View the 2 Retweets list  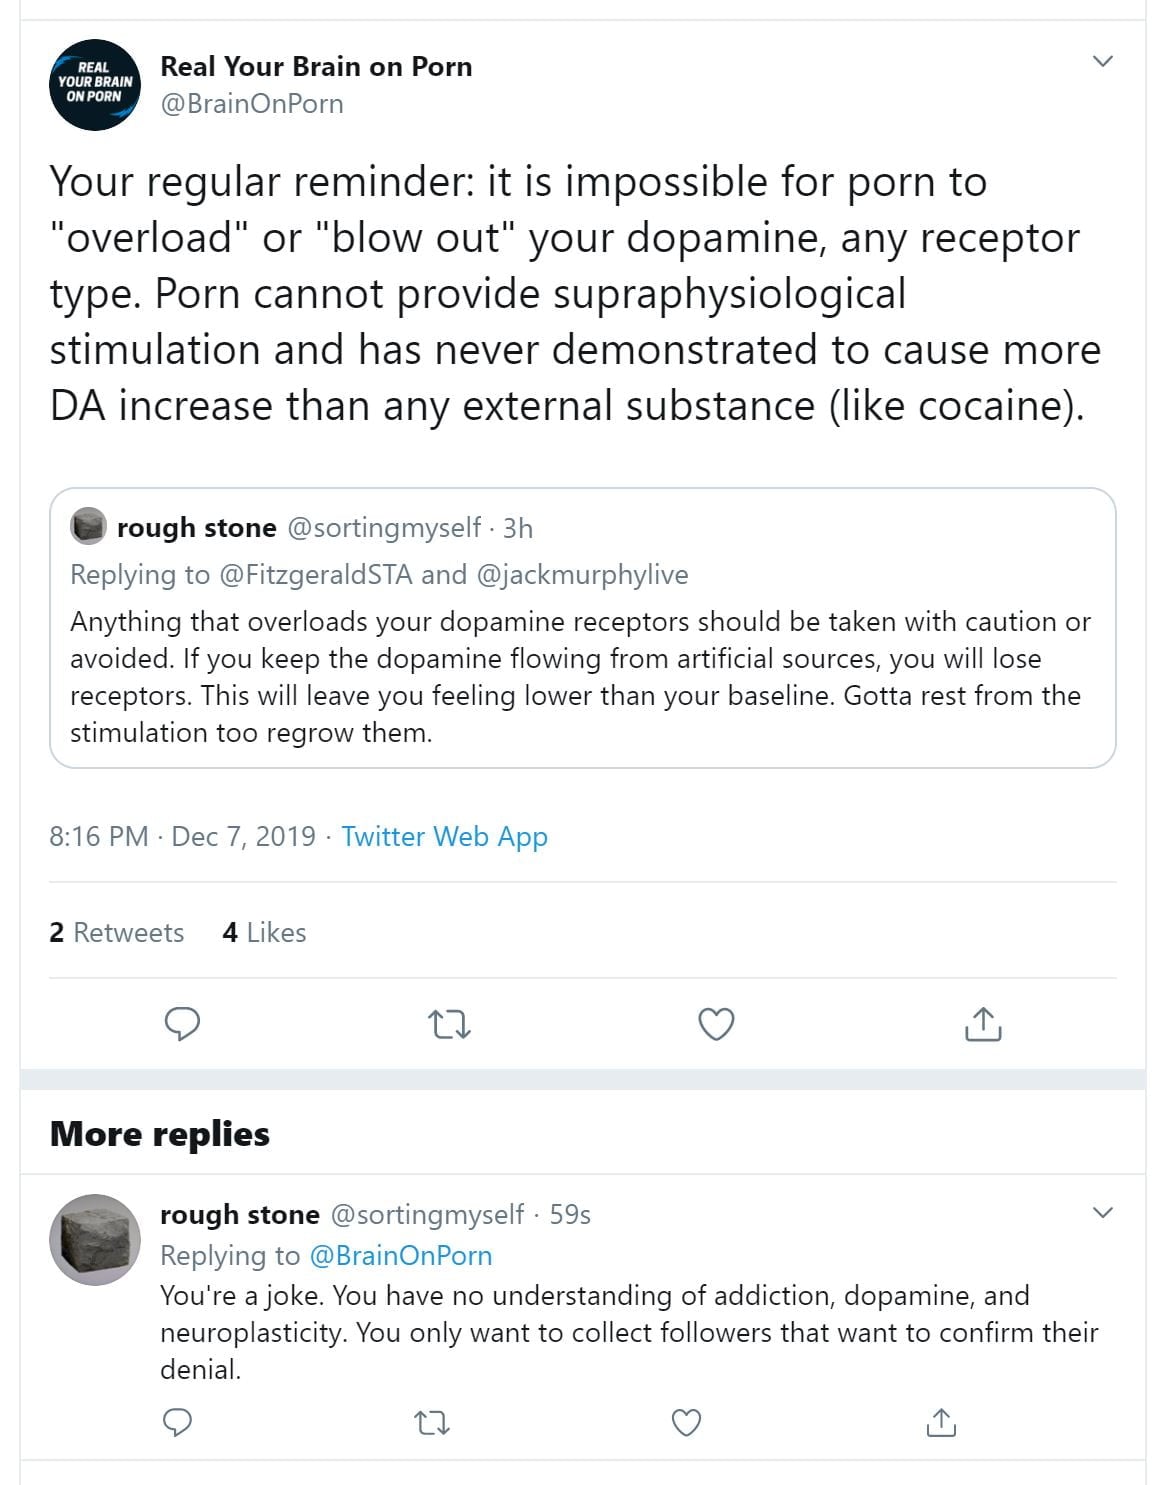click(116, 932)
